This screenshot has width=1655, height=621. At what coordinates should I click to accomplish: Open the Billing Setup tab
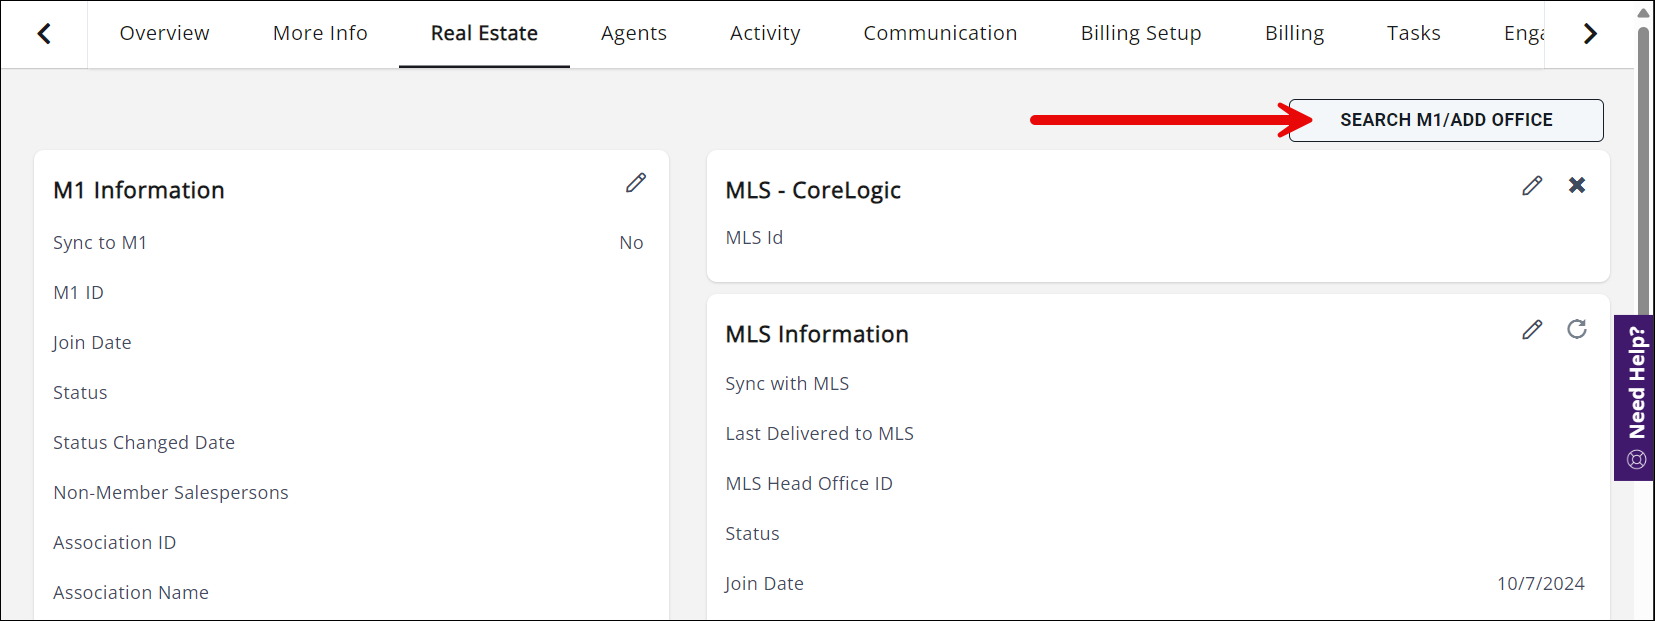pos(1141,33)
